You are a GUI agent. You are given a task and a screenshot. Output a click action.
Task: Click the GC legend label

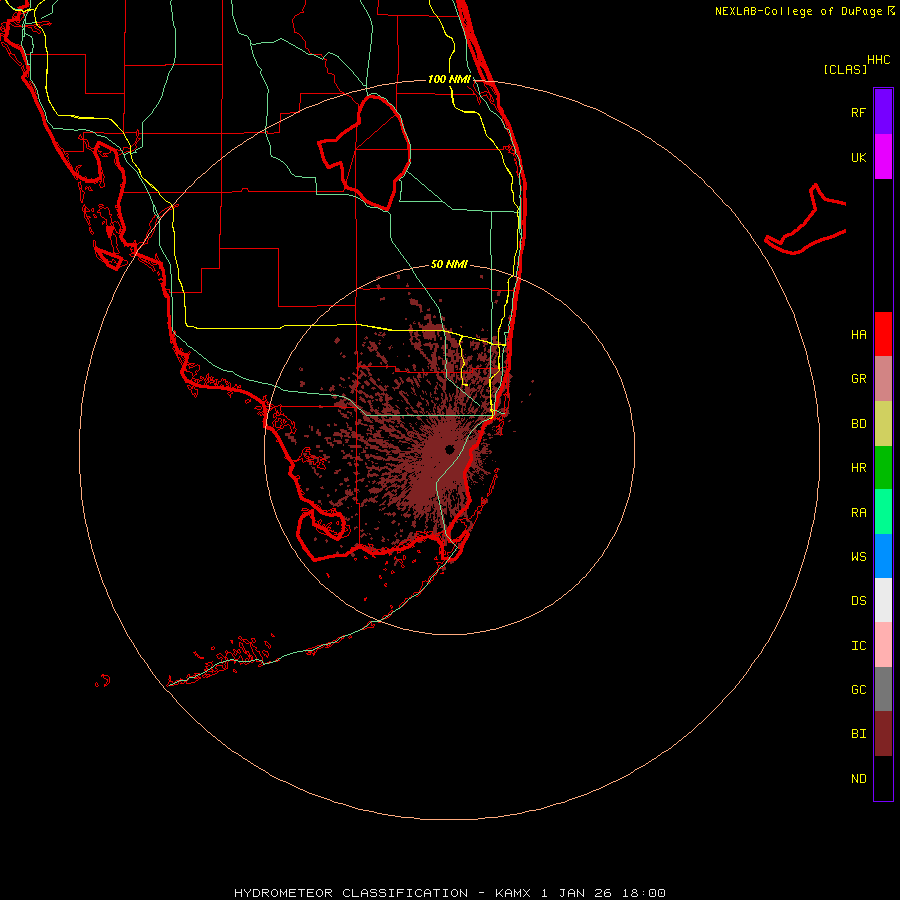[x=858, y=690]
